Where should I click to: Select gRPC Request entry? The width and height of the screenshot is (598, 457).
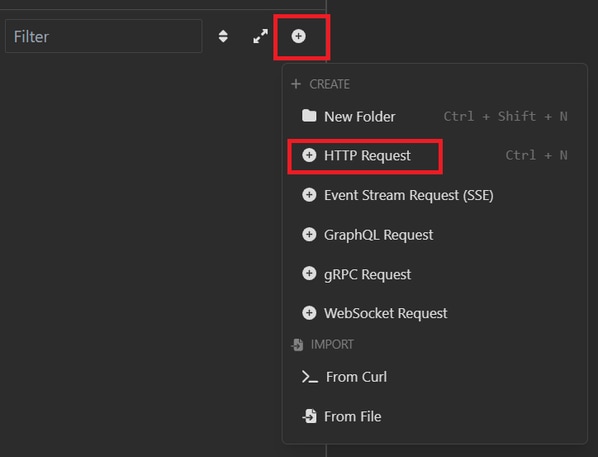click(x=435, y=274)
